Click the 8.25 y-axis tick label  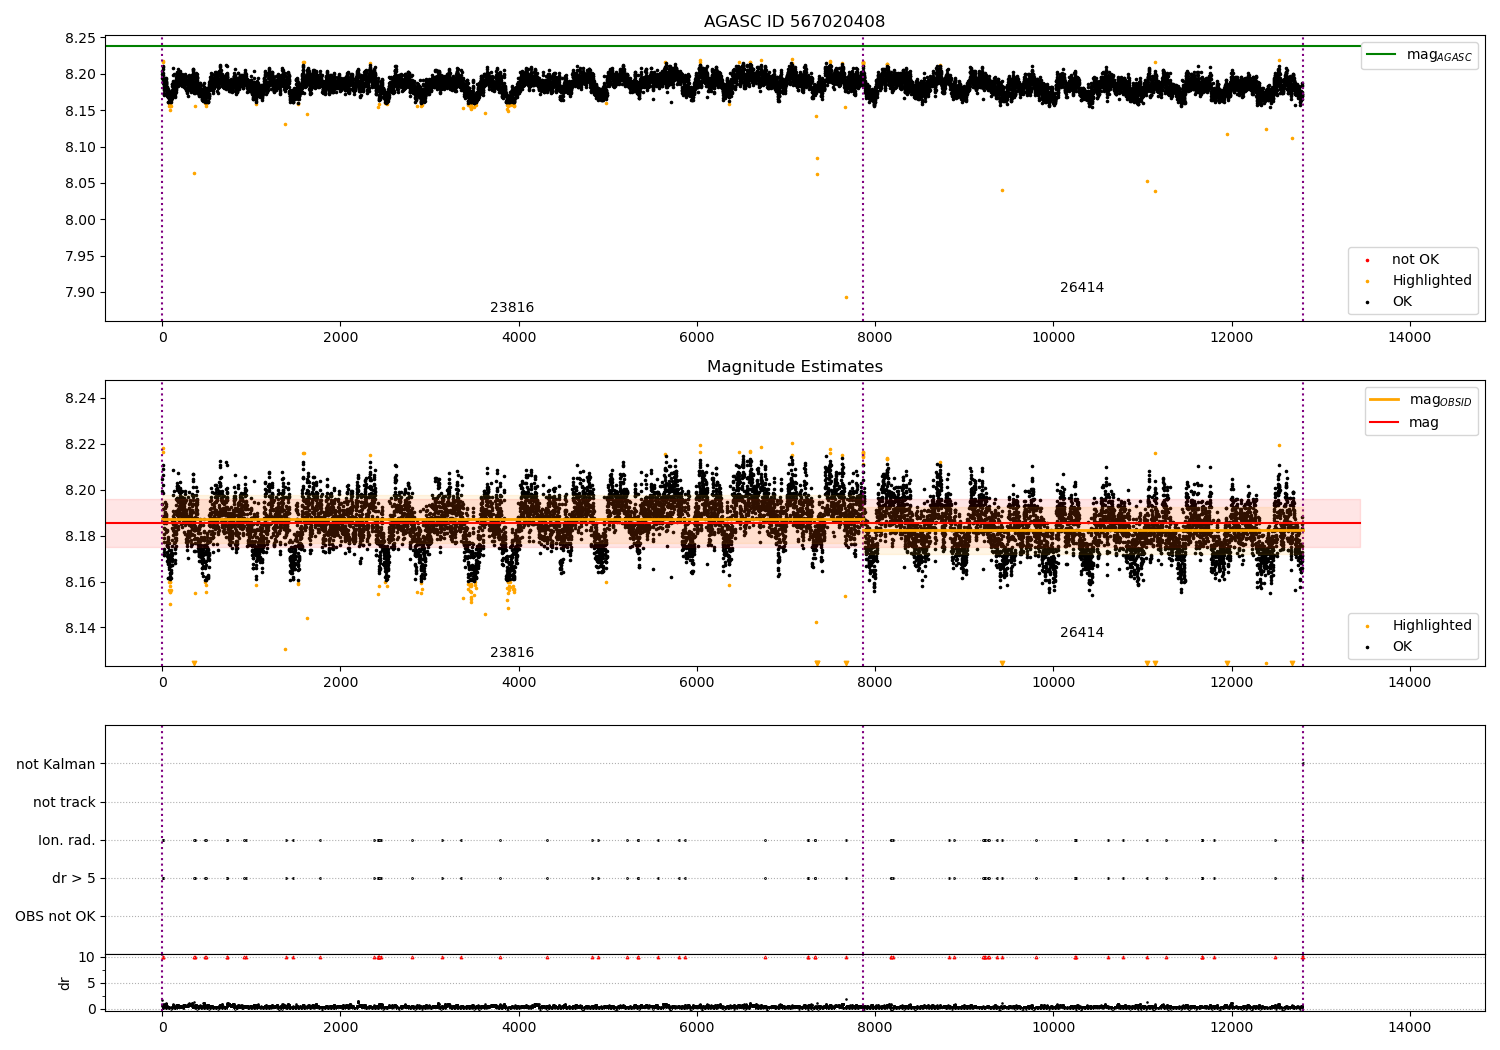coord(80,38)
